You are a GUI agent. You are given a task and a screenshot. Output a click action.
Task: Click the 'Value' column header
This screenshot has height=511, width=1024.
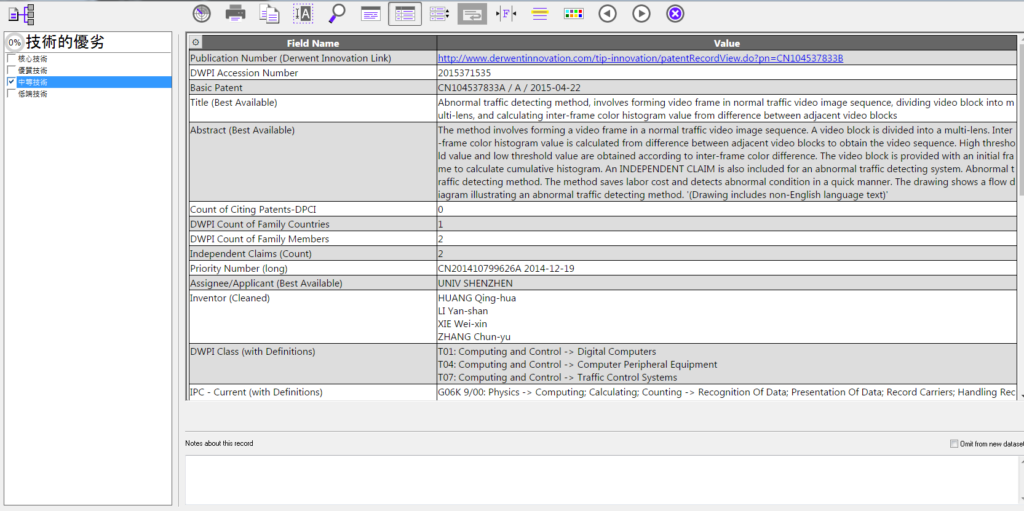(726, 43)
